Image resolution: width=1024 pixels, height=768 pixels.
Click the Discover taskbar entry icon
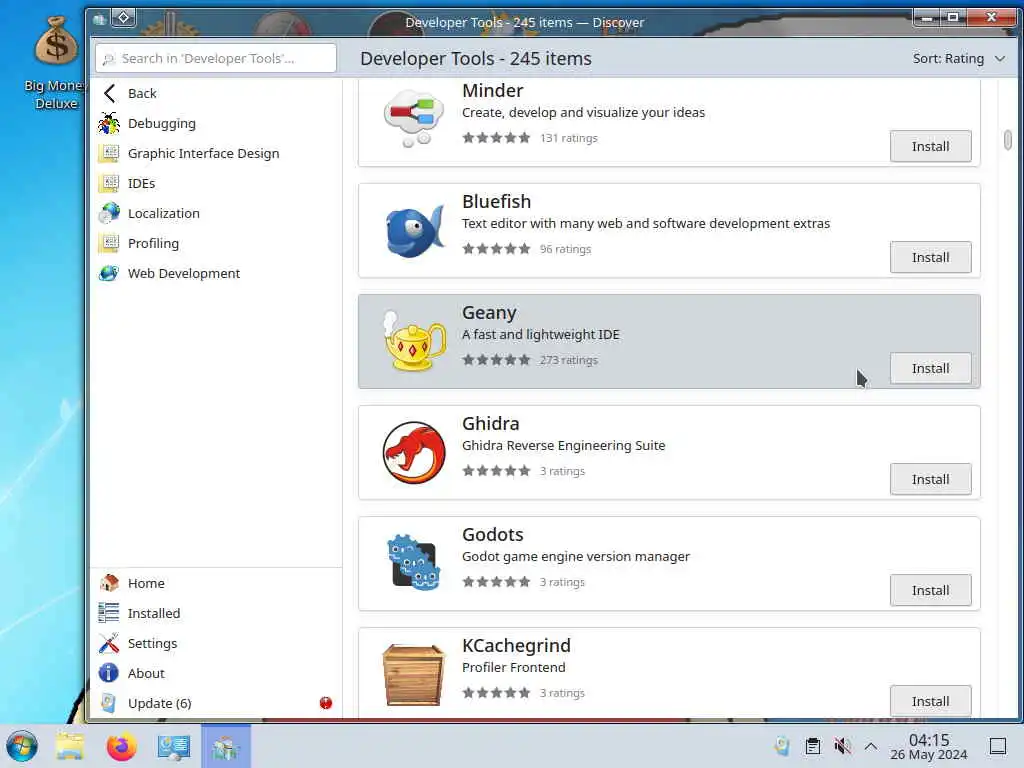click(x=226, y=746)
